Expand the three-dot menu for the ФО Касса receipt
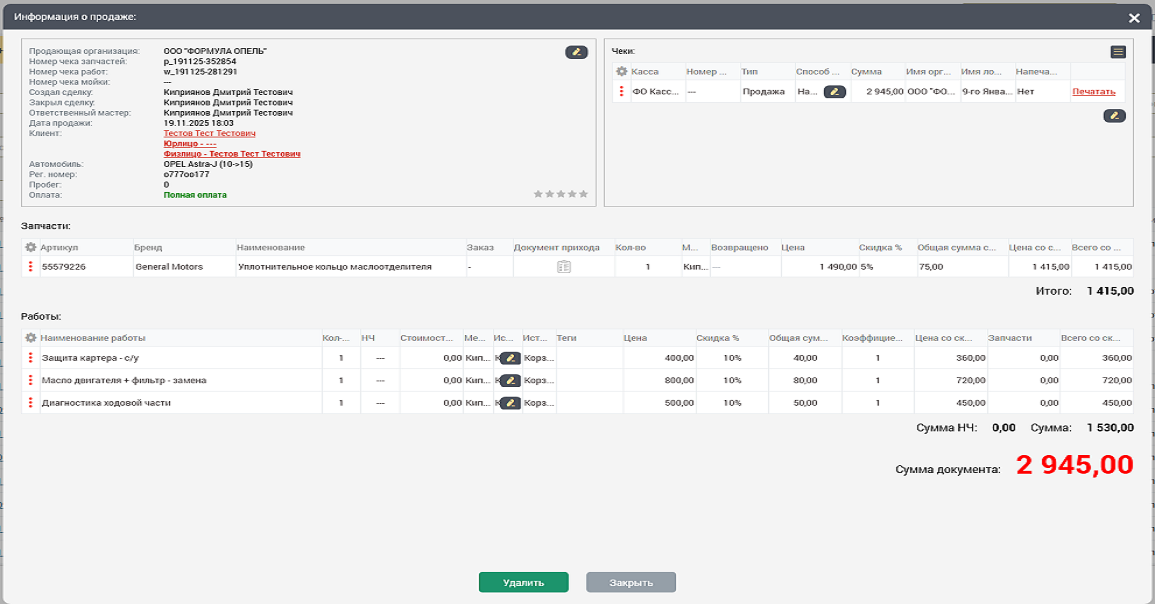 tap(621, 92)
